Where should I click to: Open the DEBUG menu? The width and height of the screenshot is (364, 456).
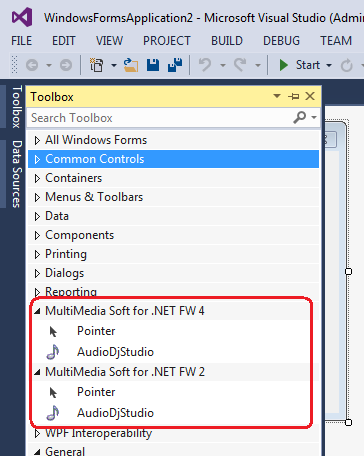pyautogui.click(x=281, y=41)
